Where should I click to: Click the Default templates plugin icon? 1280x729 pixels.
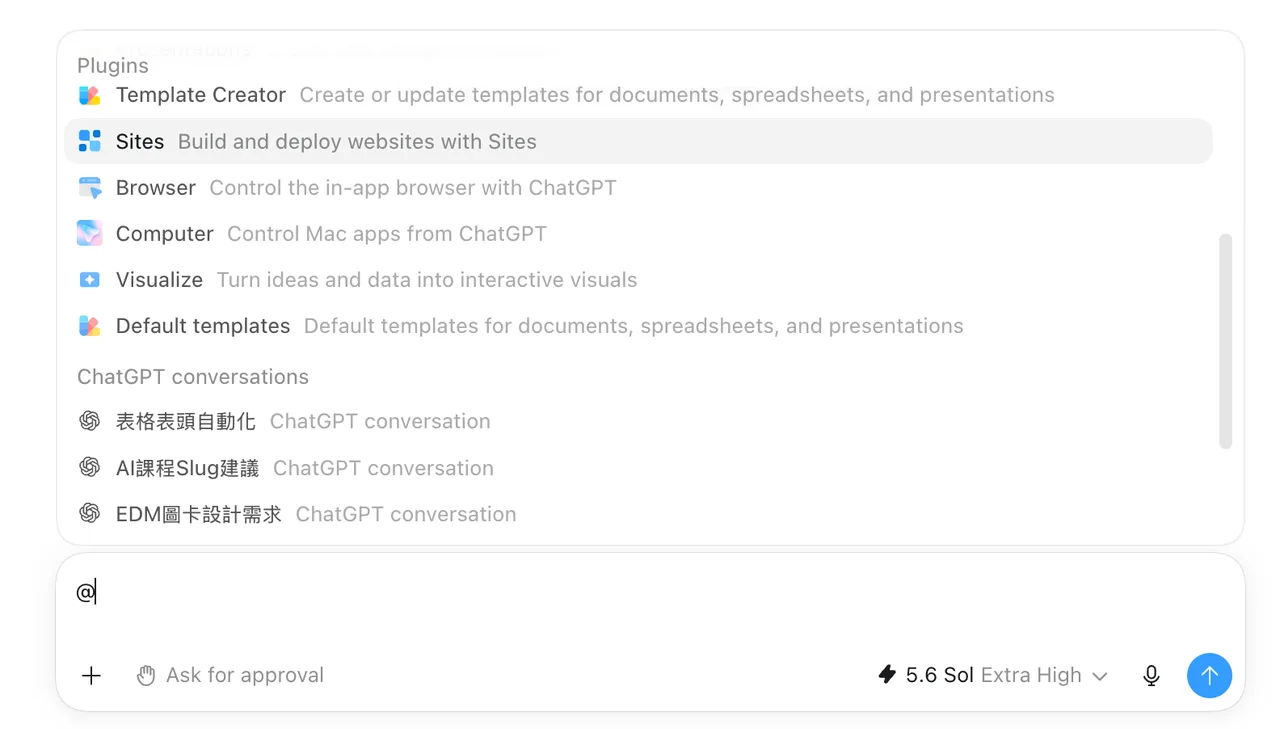coord(90,326)
